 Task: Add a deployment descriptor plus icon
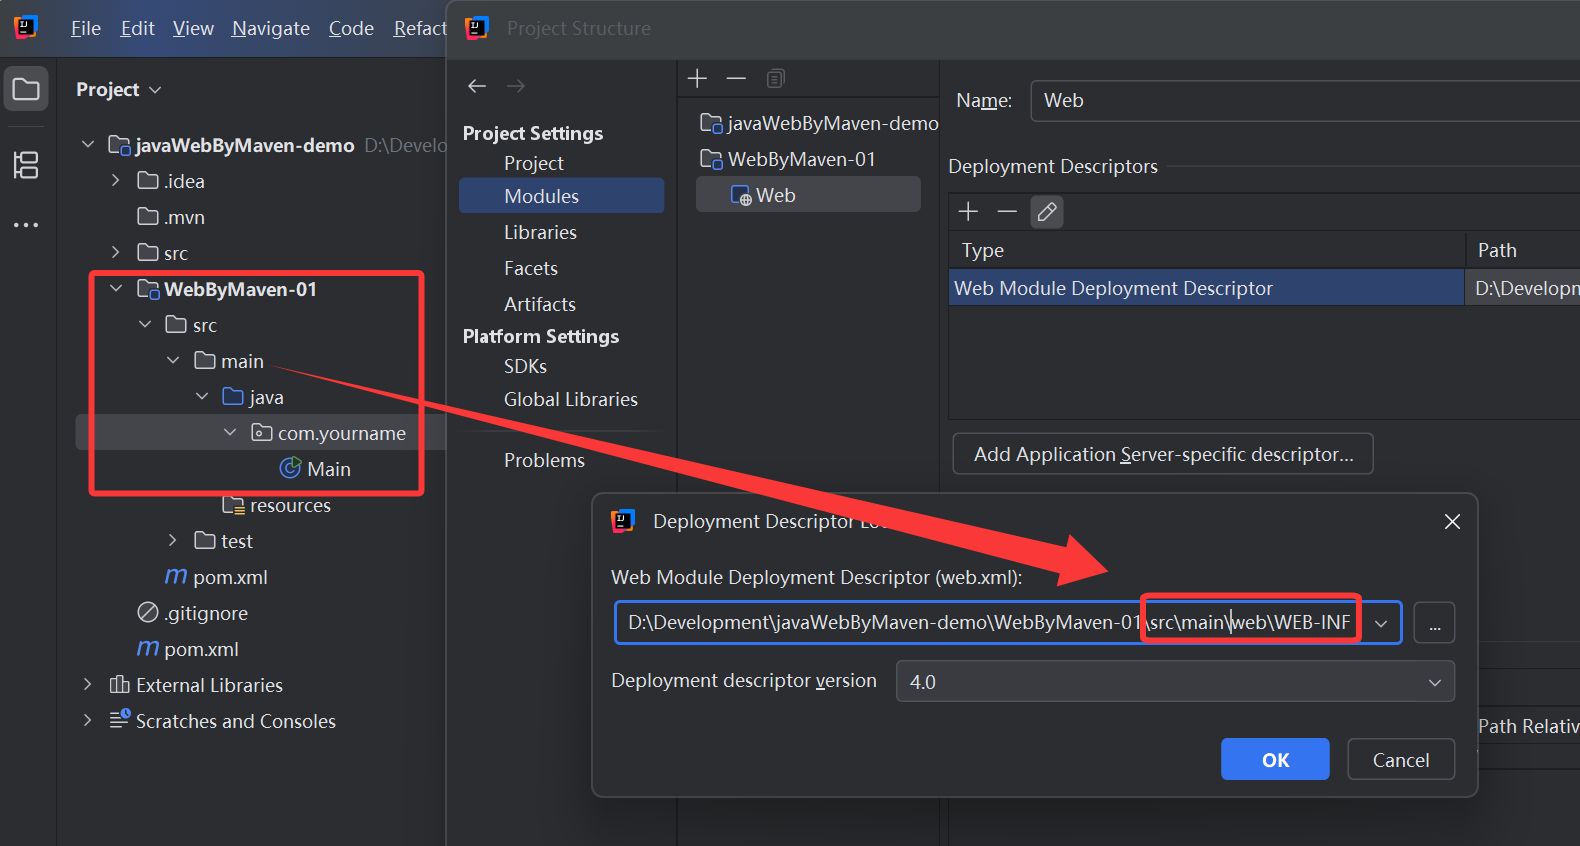(968, 211)
